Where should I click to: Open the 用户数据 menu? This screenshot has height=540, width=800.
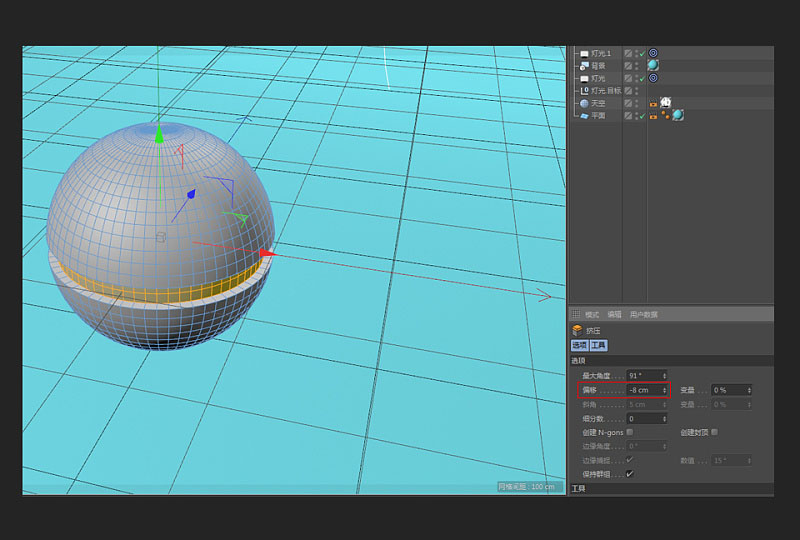pos(643,314)
